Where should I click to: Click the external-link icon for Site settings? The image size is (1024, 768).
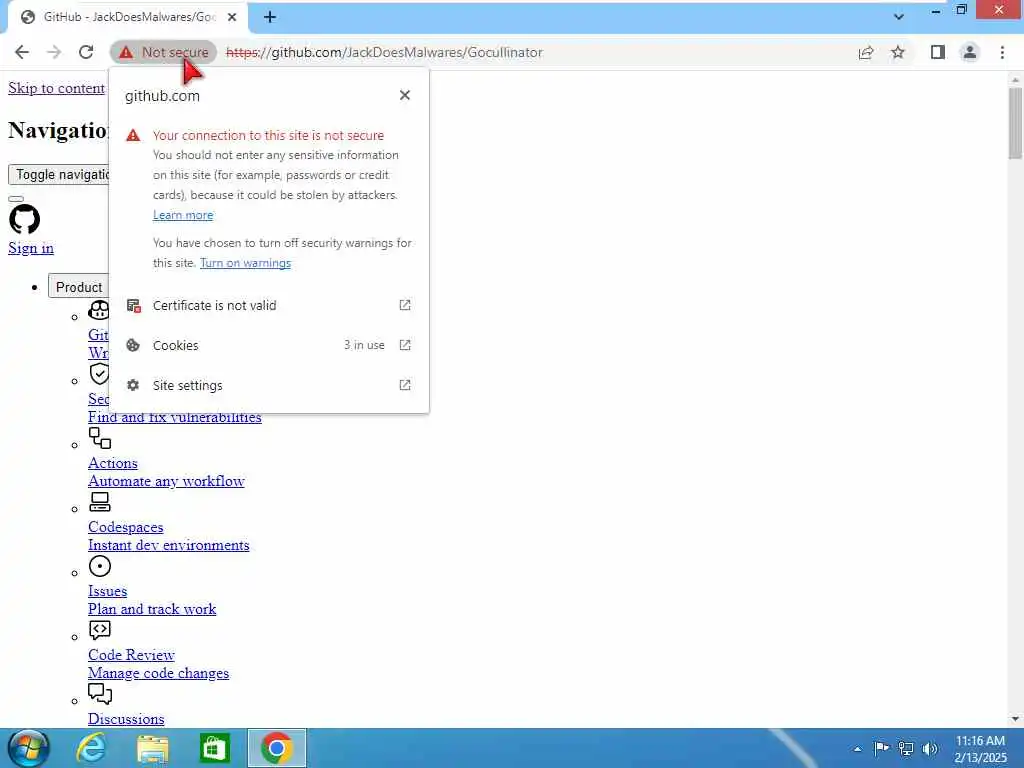pos(405,385)
